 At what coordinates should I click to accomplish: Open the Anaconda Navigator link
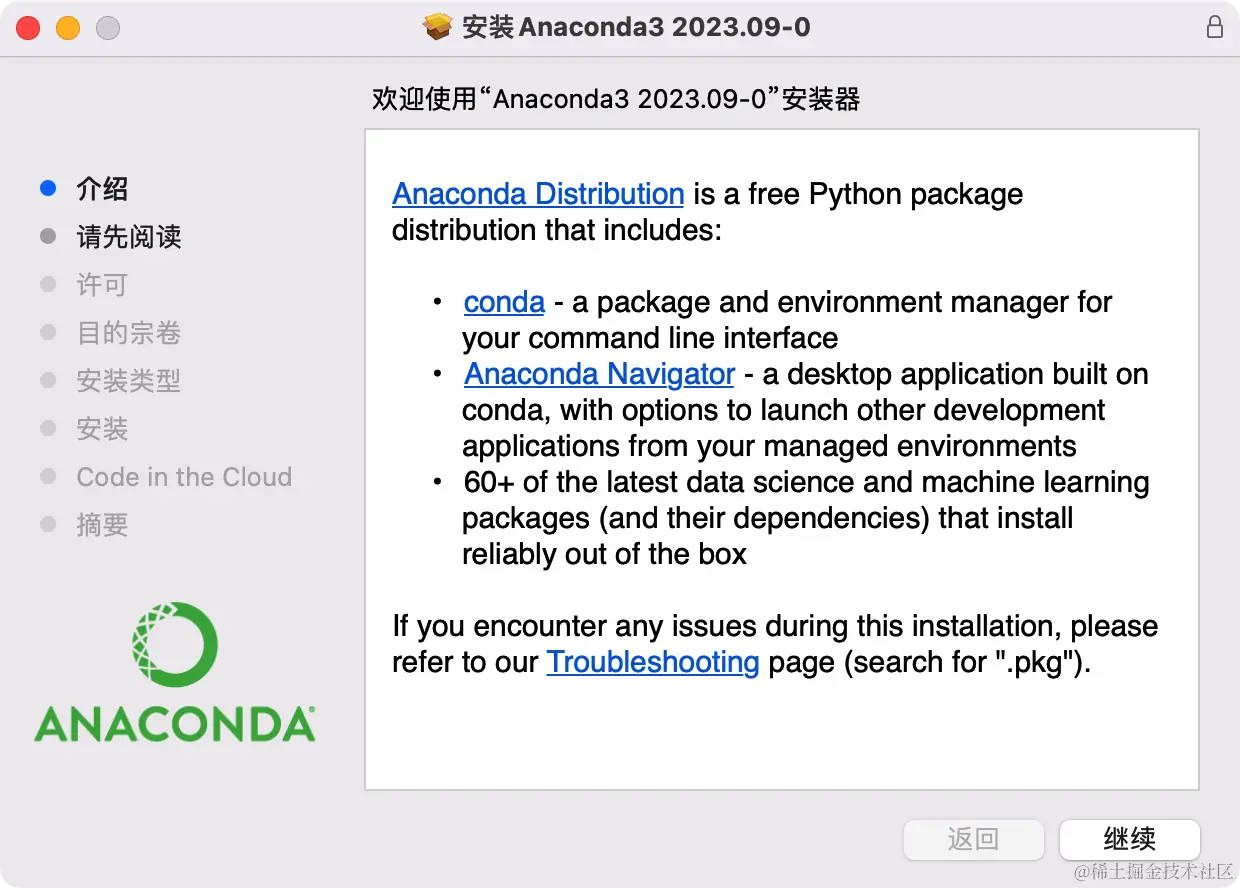tap(599, 373)
